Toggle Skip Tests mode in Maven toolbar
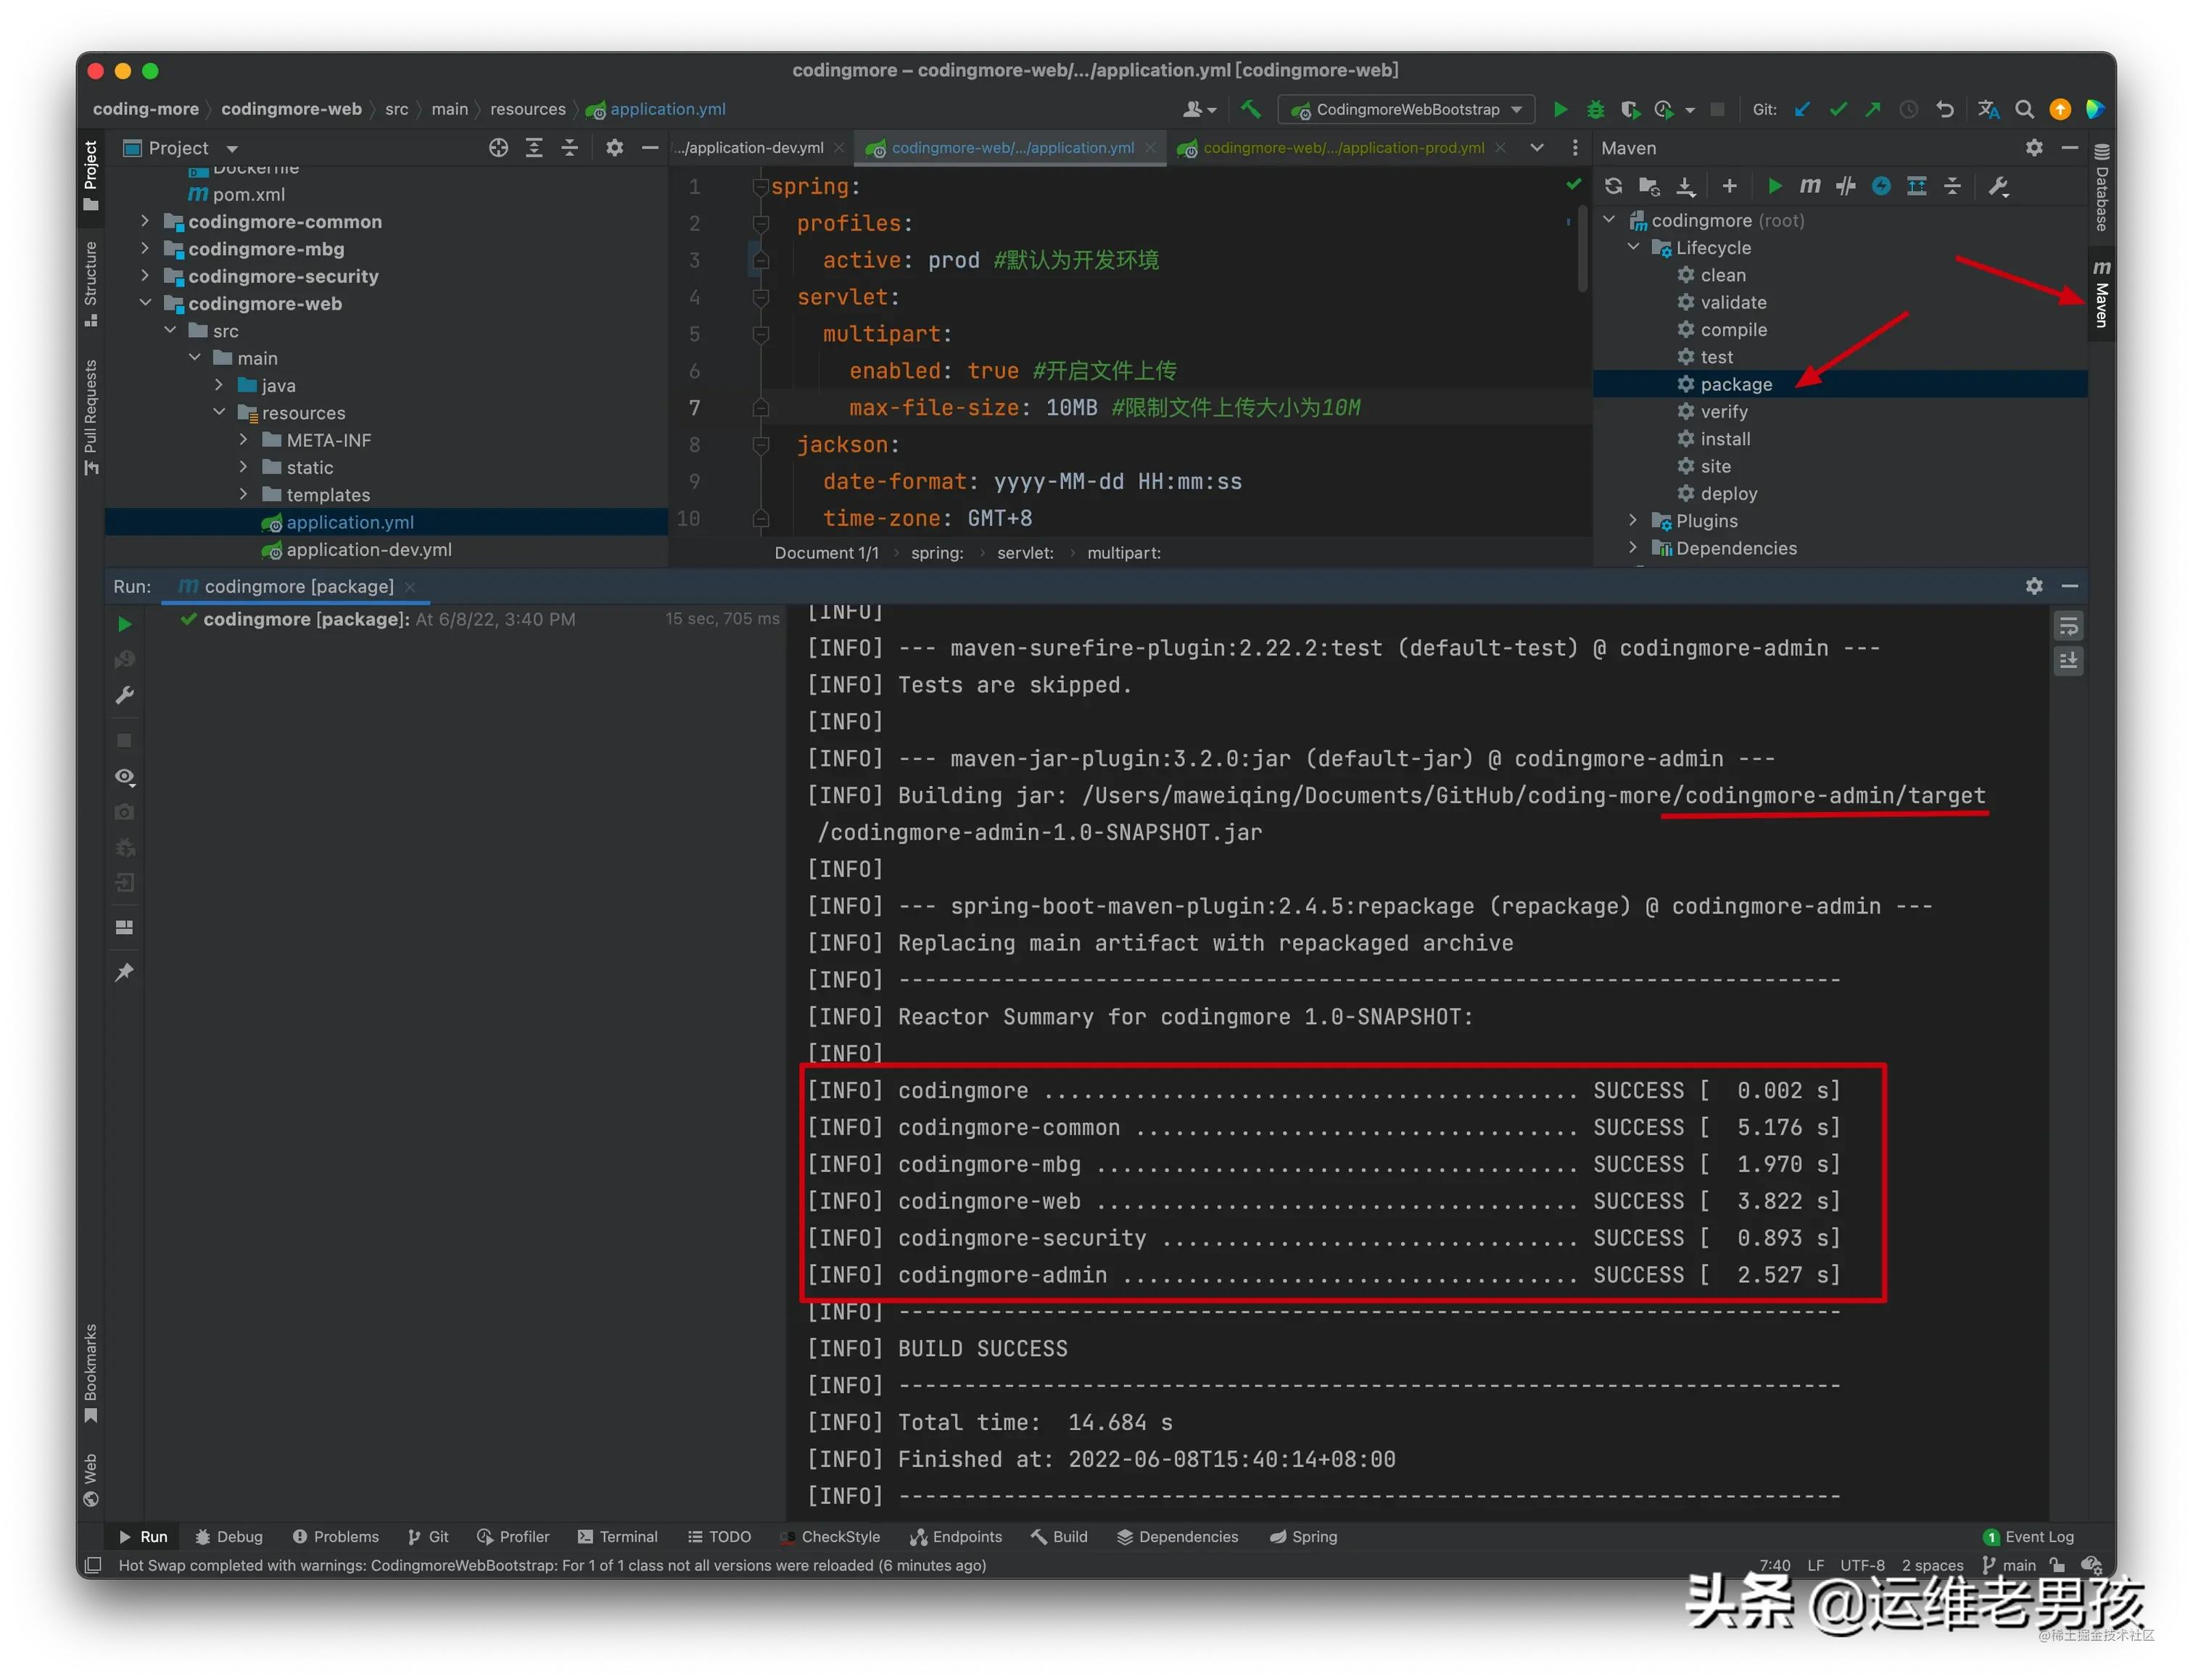The width and height of the screenshot is (2193, 1680). coord(1846,185)
